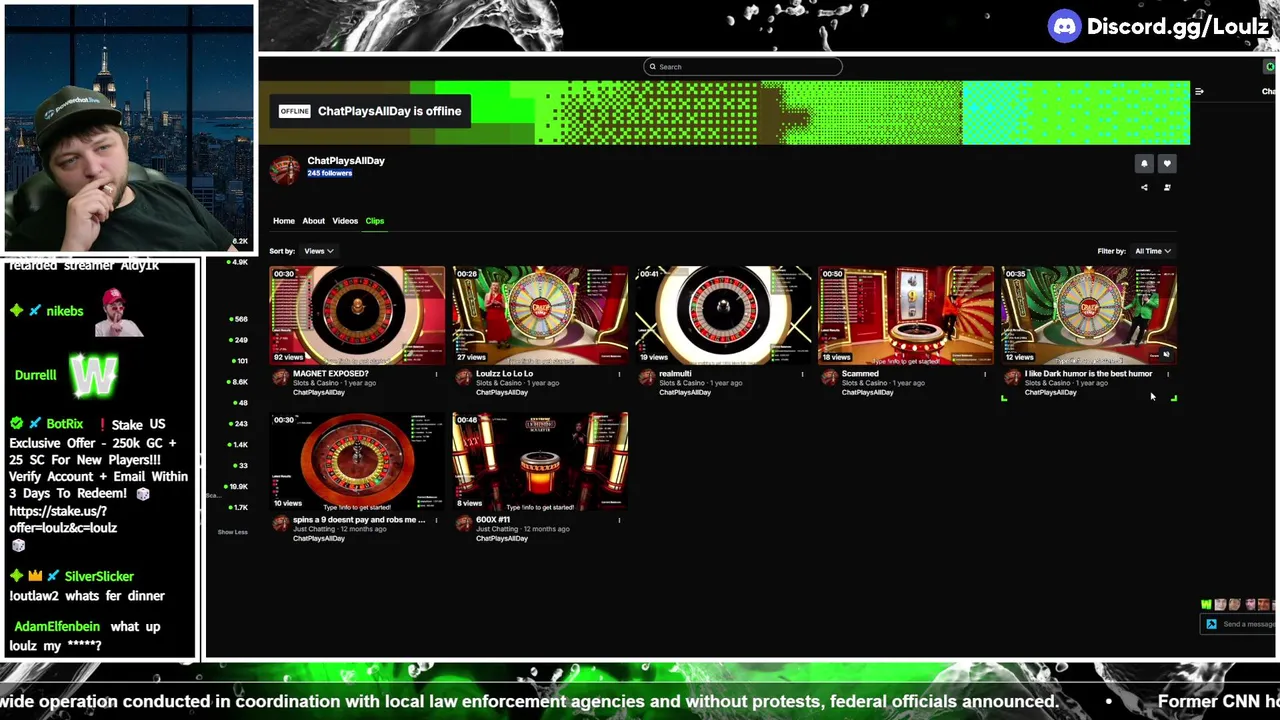This screenshot has width=1280, height=720.
Task: Open the About tab
Action: click(x=314, y=221)
